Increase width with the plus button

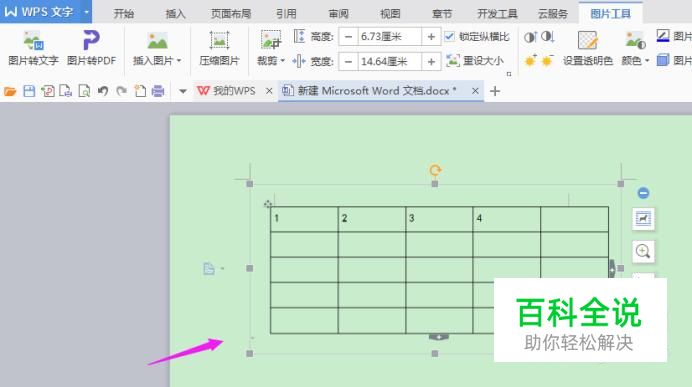[x=431, y=61]
